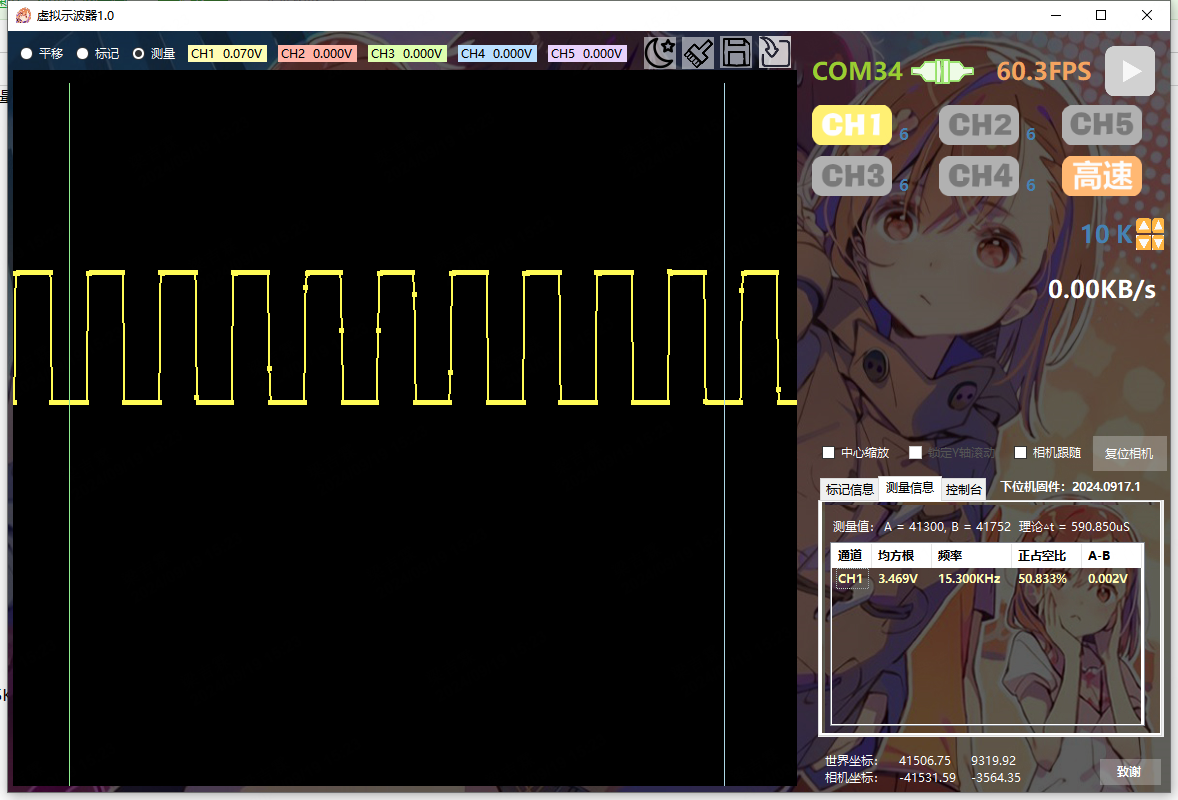Click the CH2 0.000V voltage label

(317, 53)
